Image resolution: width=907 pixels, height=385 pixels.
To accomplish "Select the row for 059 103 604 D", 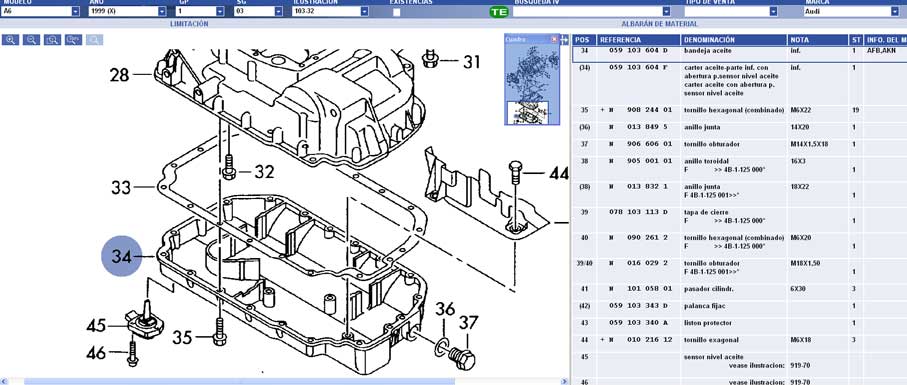I will click(739, 50).
